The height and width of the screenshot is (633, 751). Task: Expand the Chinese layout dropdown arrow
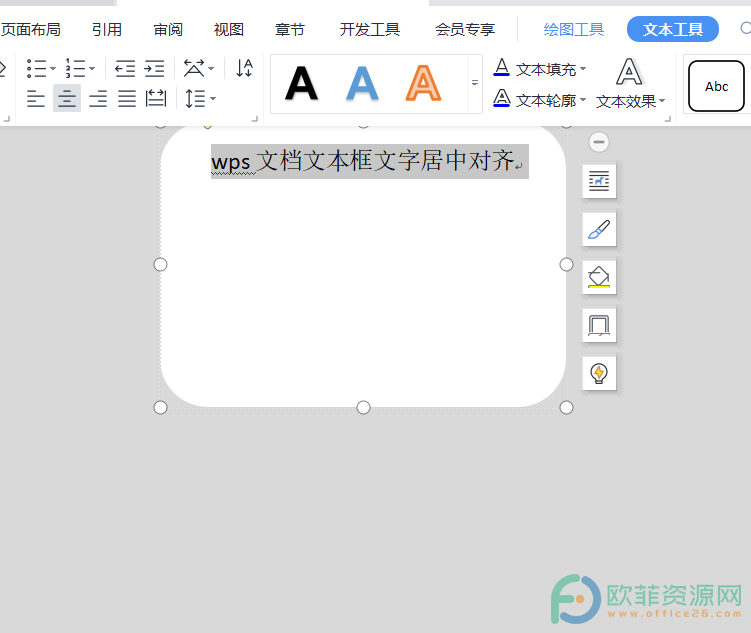[x=211, y=68]
